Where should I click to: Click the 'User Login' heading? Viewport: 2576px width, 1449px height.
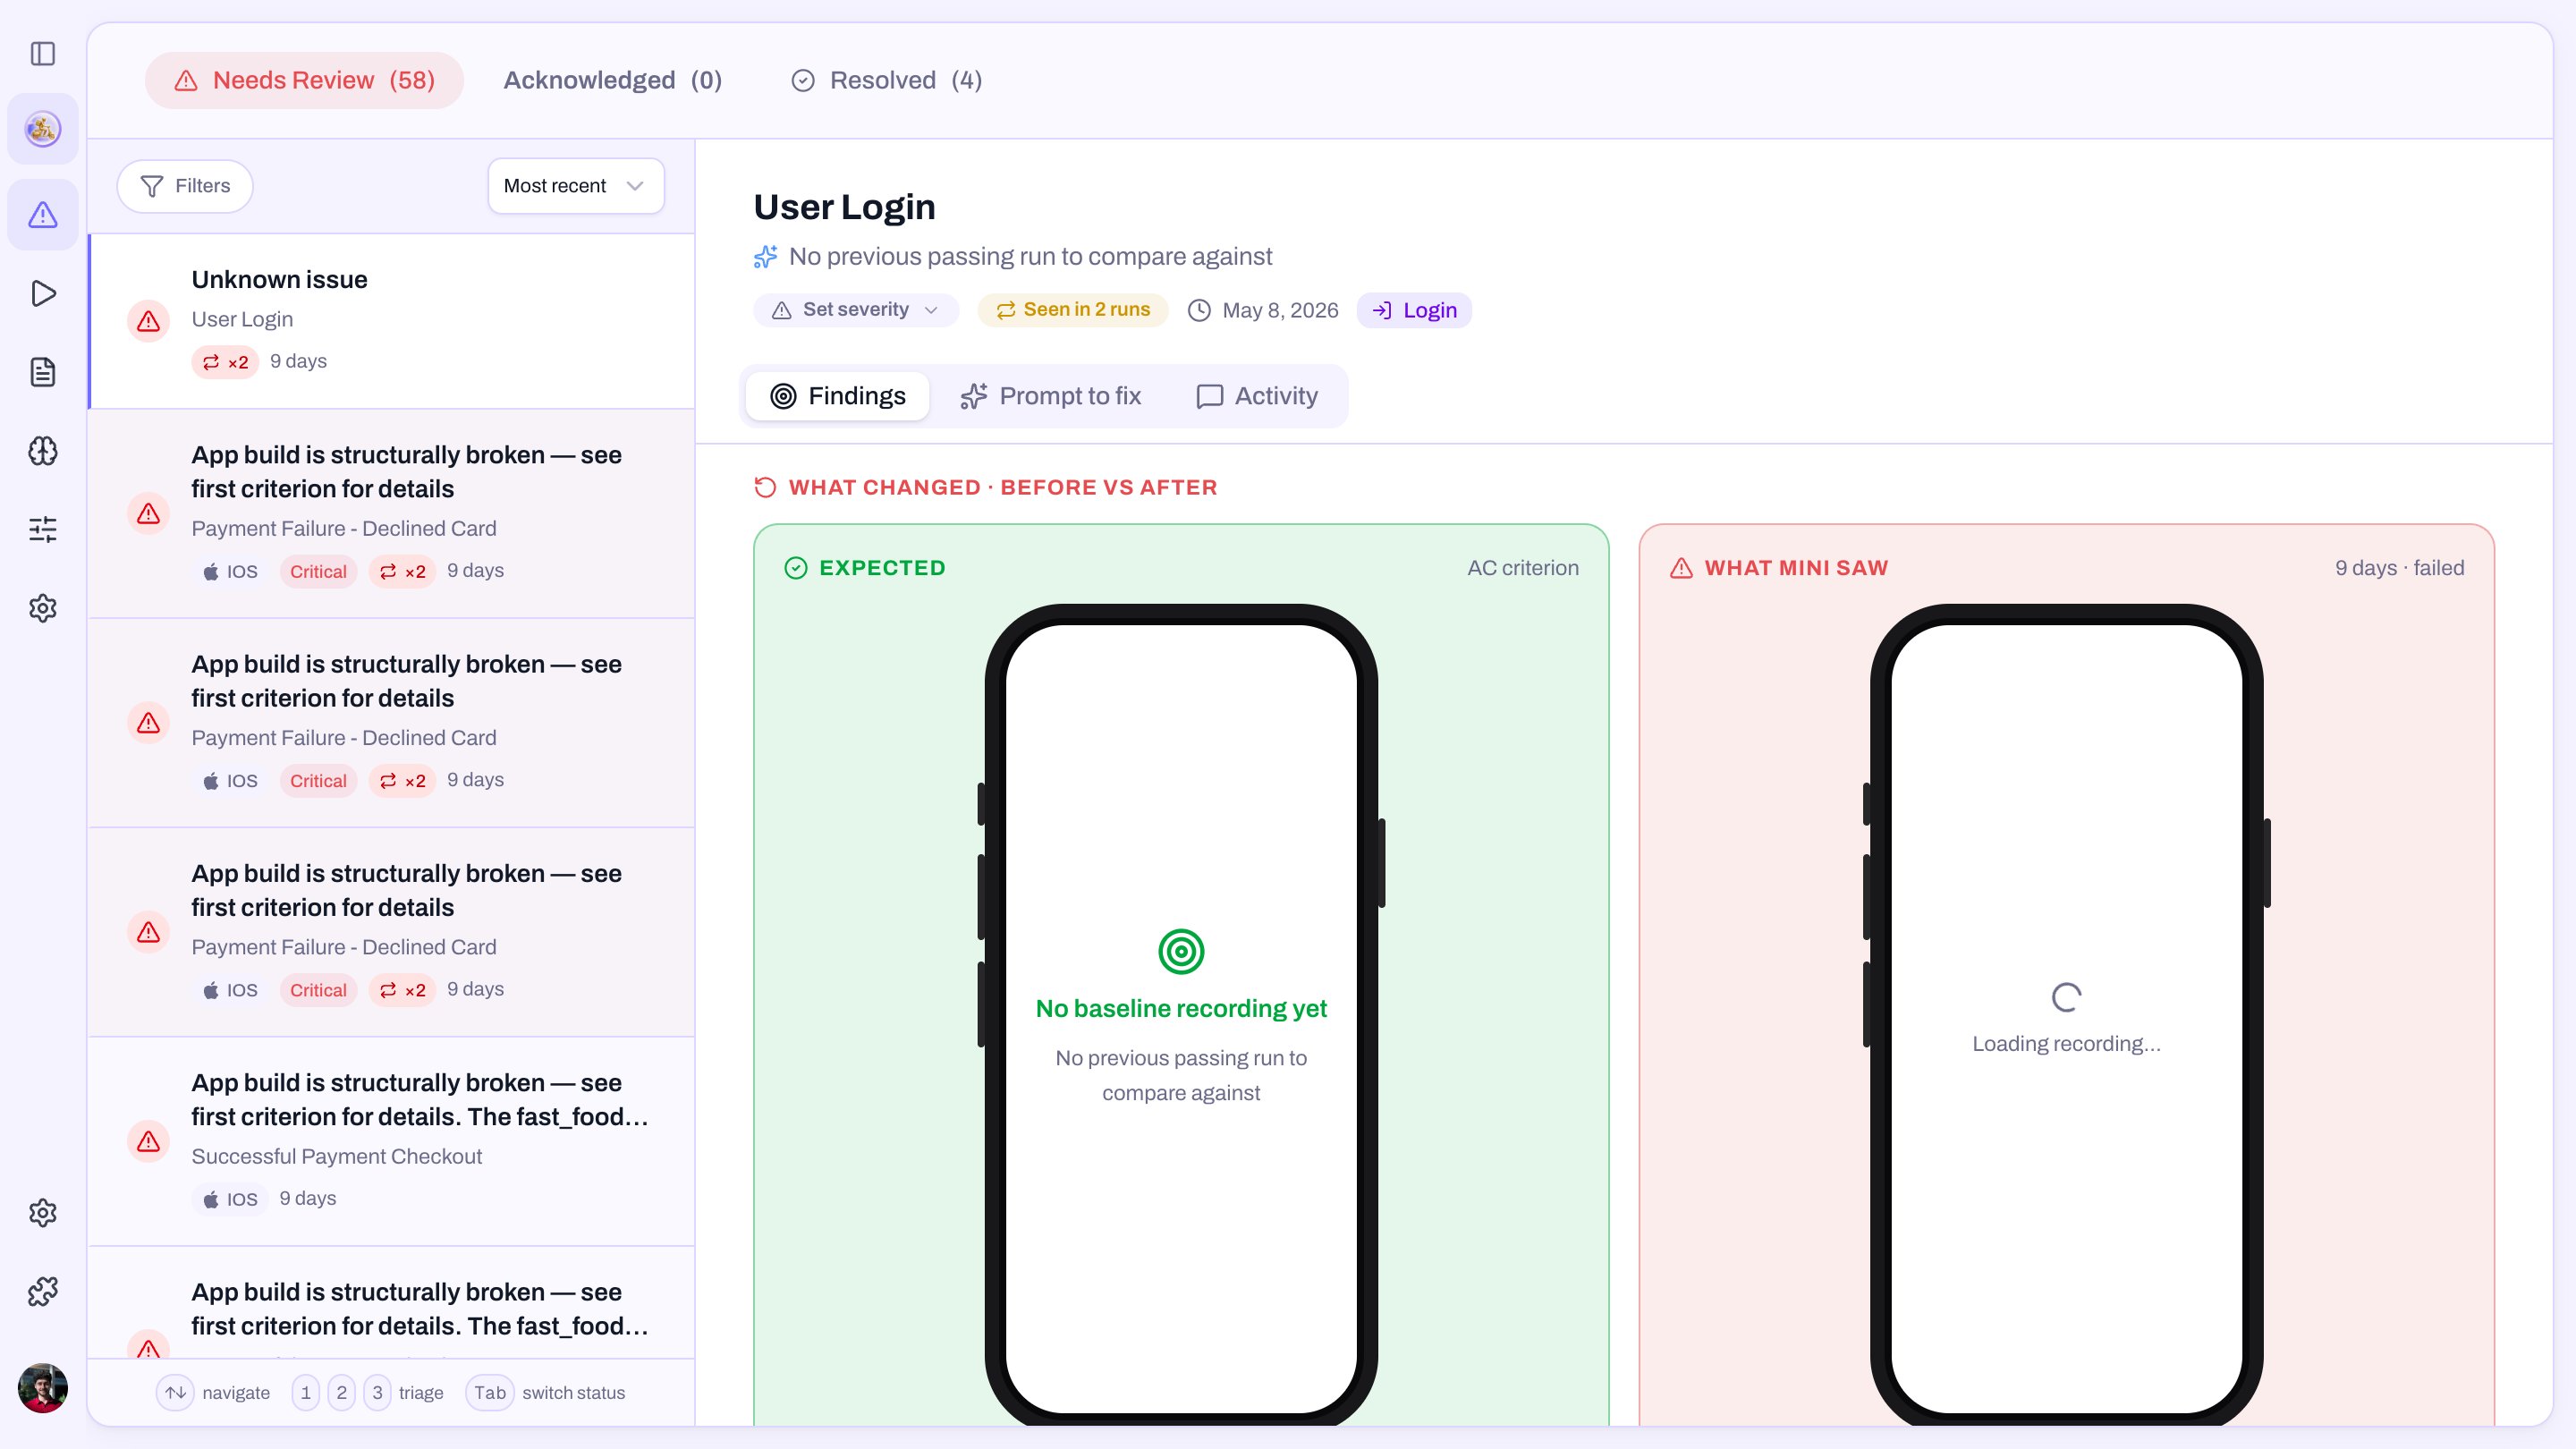[x=844, y=207]
